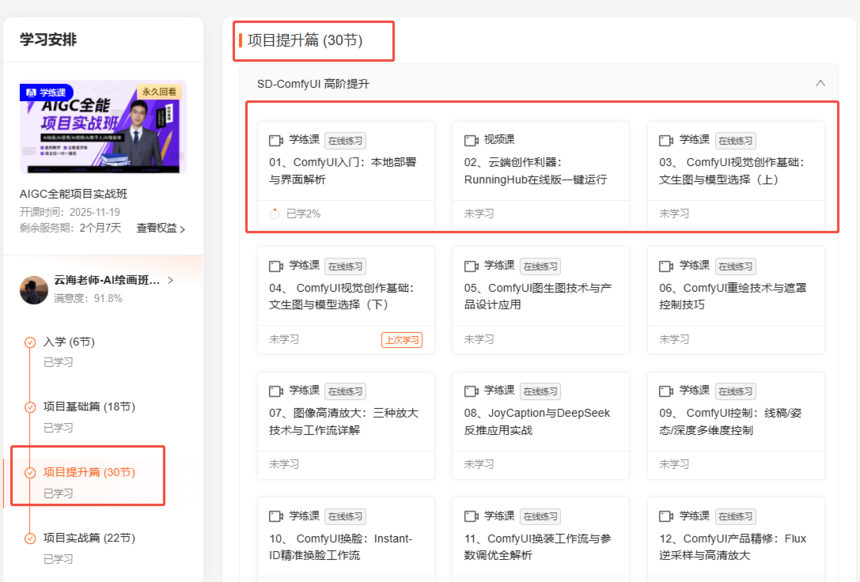Click video icon on lesson 07 card

[x=276, y=391]
